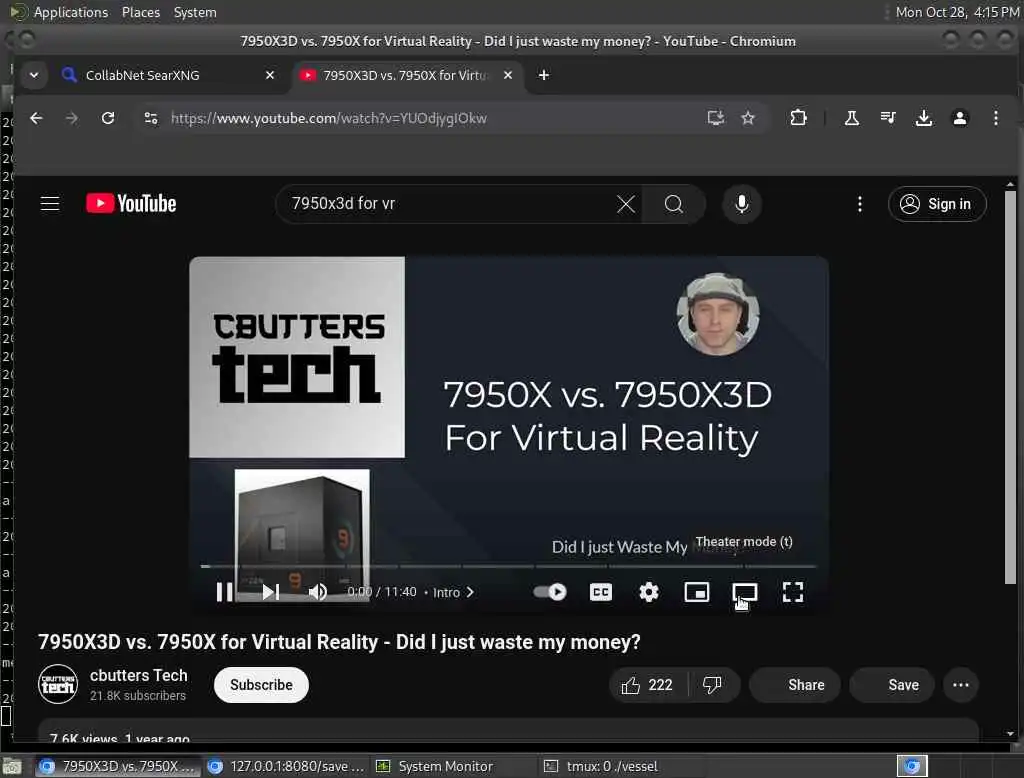Enable theater mode in the player
The image size is (1024, 778).
[744, 592]
